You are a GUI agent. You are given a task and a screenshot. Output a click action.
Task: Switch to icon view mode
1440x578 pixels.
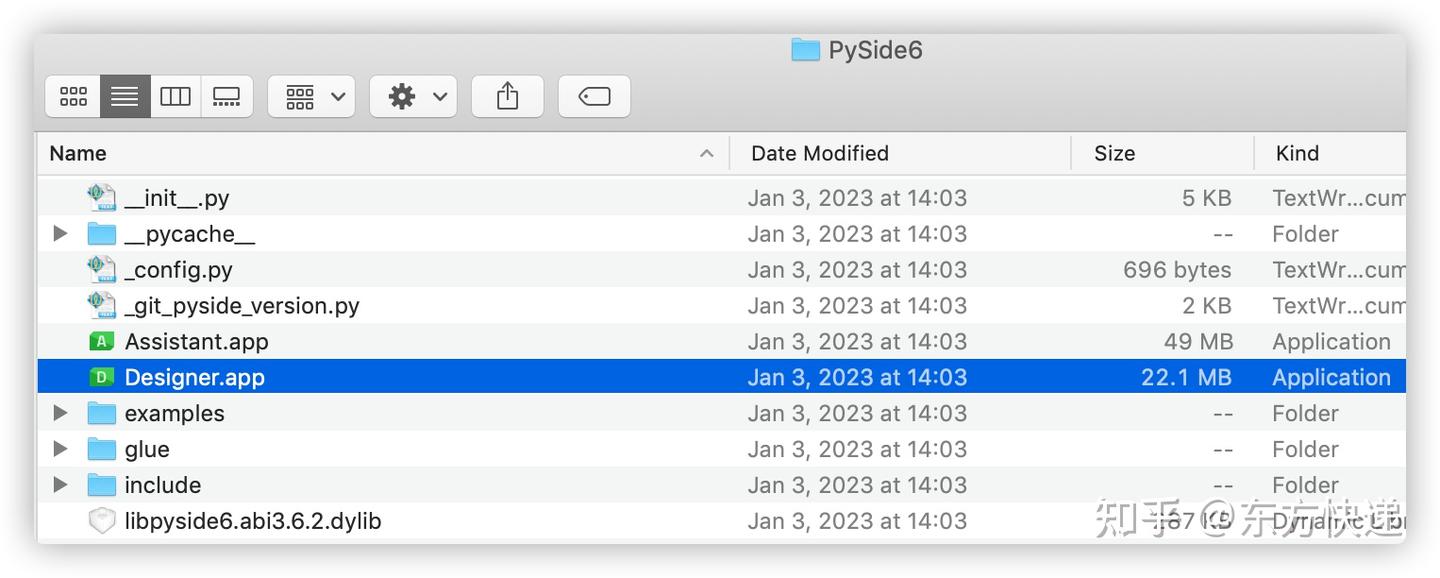click(x=73, y=96)
